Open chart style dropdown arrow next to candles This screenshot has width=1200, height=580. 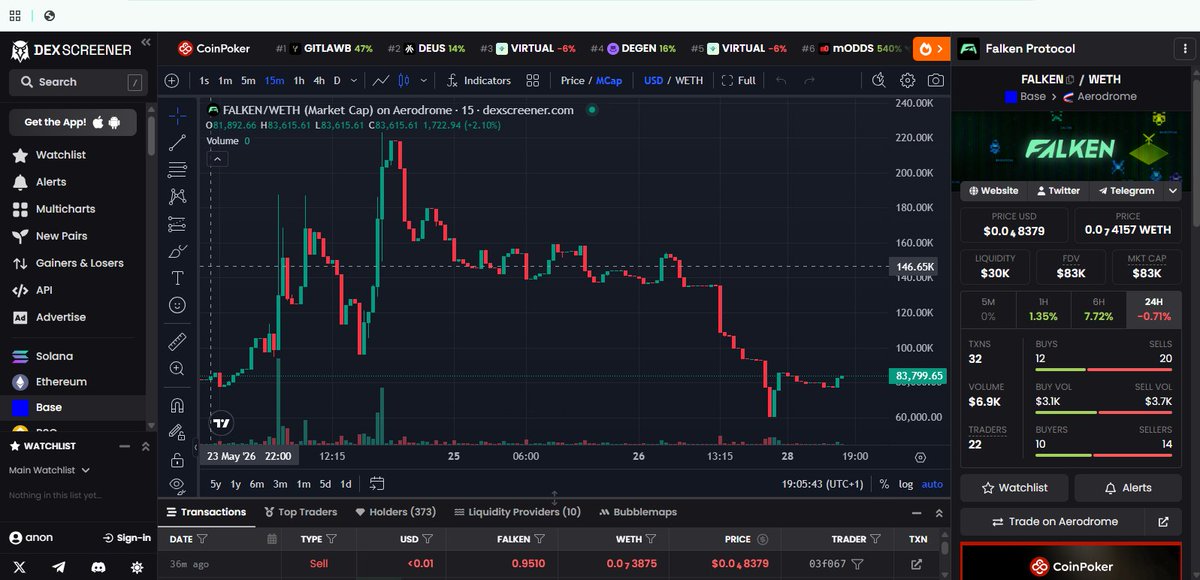pos(424,80)
